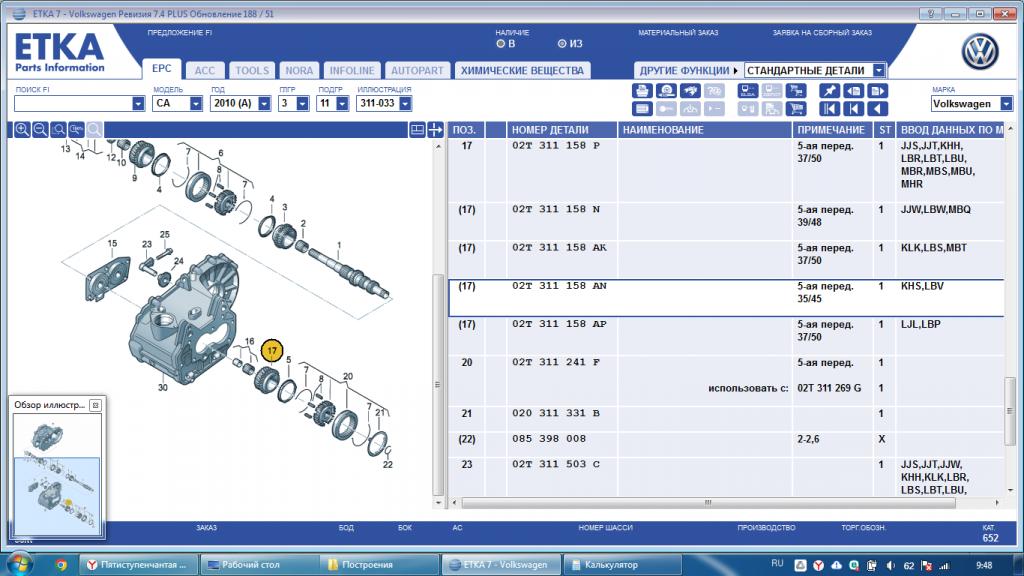Screen dimensions: 1024x576
Task: Switch to the INFOLINE tab
Action: (x=352, y=71)
